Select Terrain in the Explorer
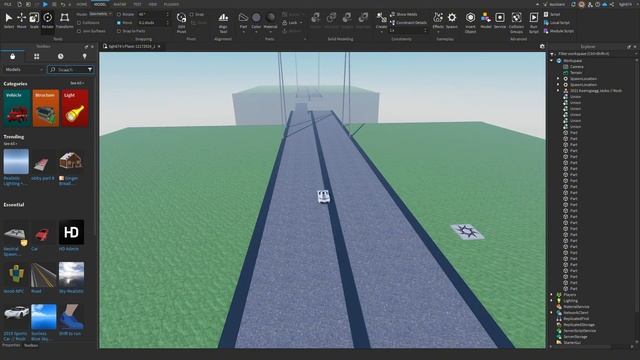The width and height of the screenshot is (640, 360). 576,73
